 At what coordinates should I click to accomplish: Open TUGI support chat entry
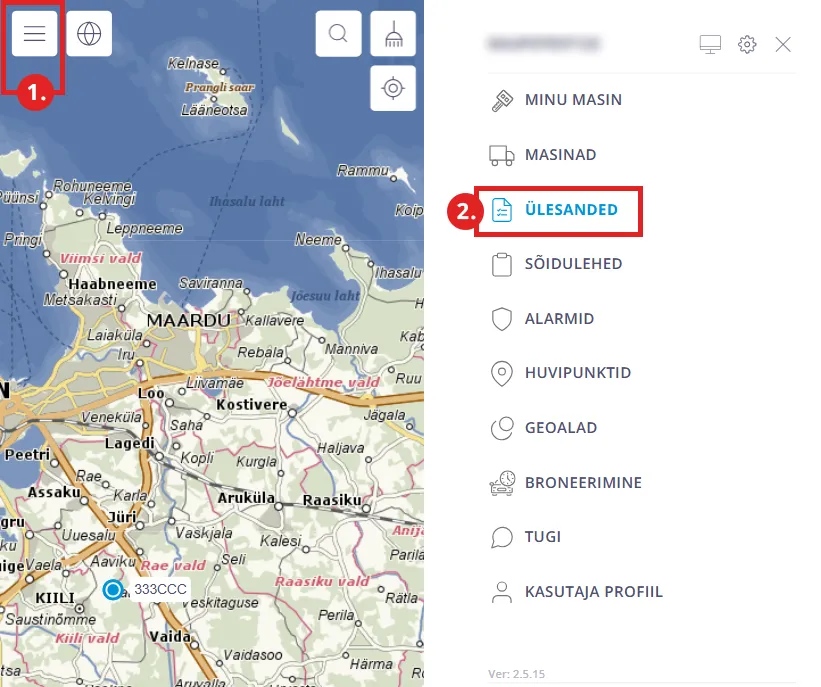[542, 537]
